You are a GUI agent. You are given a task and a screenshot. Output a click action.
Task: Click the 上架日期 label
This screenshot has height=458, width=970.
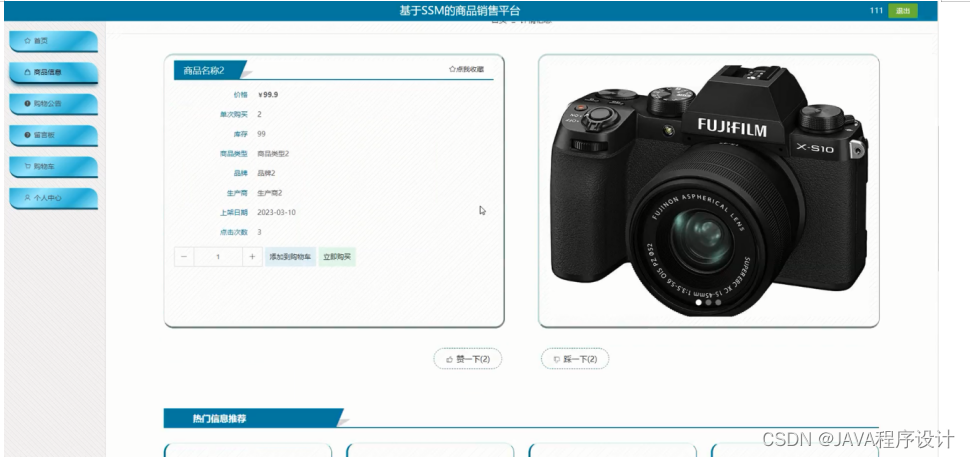point(234,212)
